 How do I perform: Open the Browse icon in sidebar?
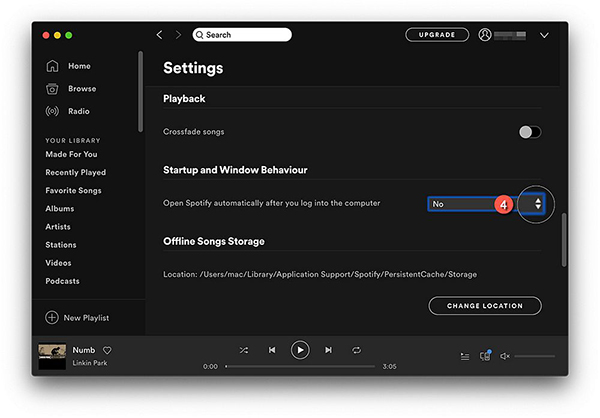click(x=52, y=89)
